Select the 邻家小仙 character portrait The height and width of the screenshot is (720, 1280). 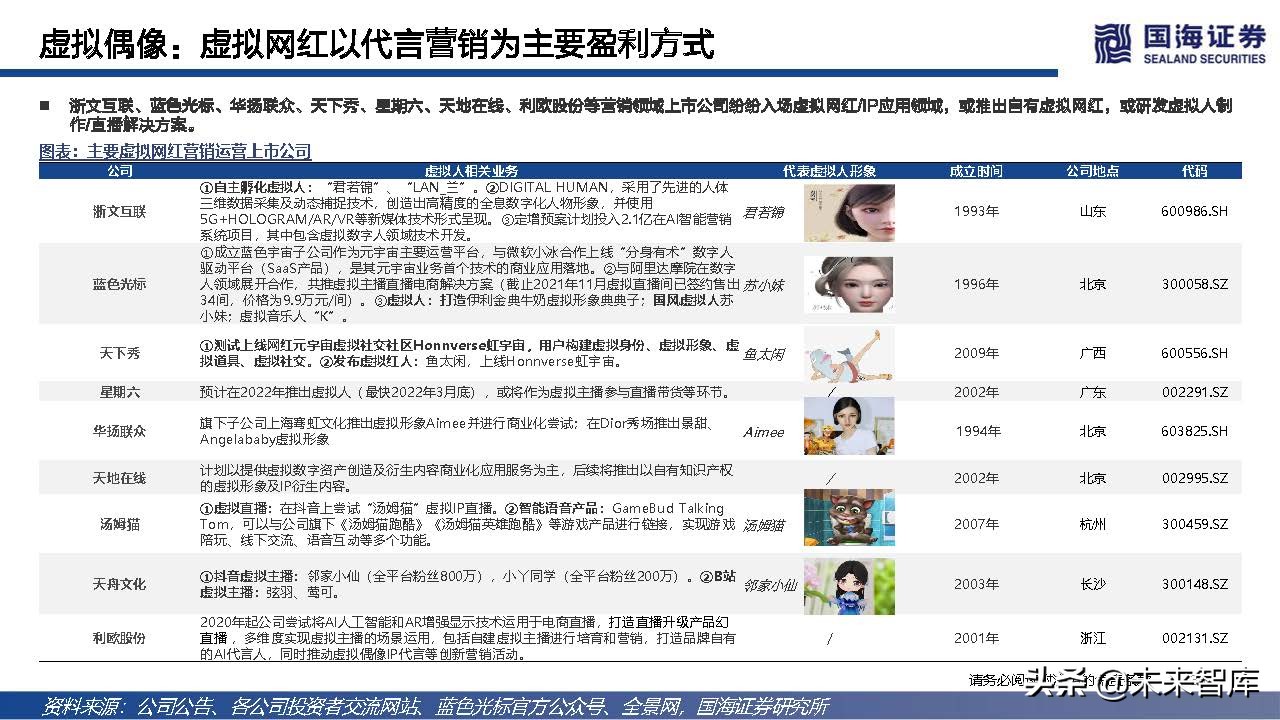[849, 586]
